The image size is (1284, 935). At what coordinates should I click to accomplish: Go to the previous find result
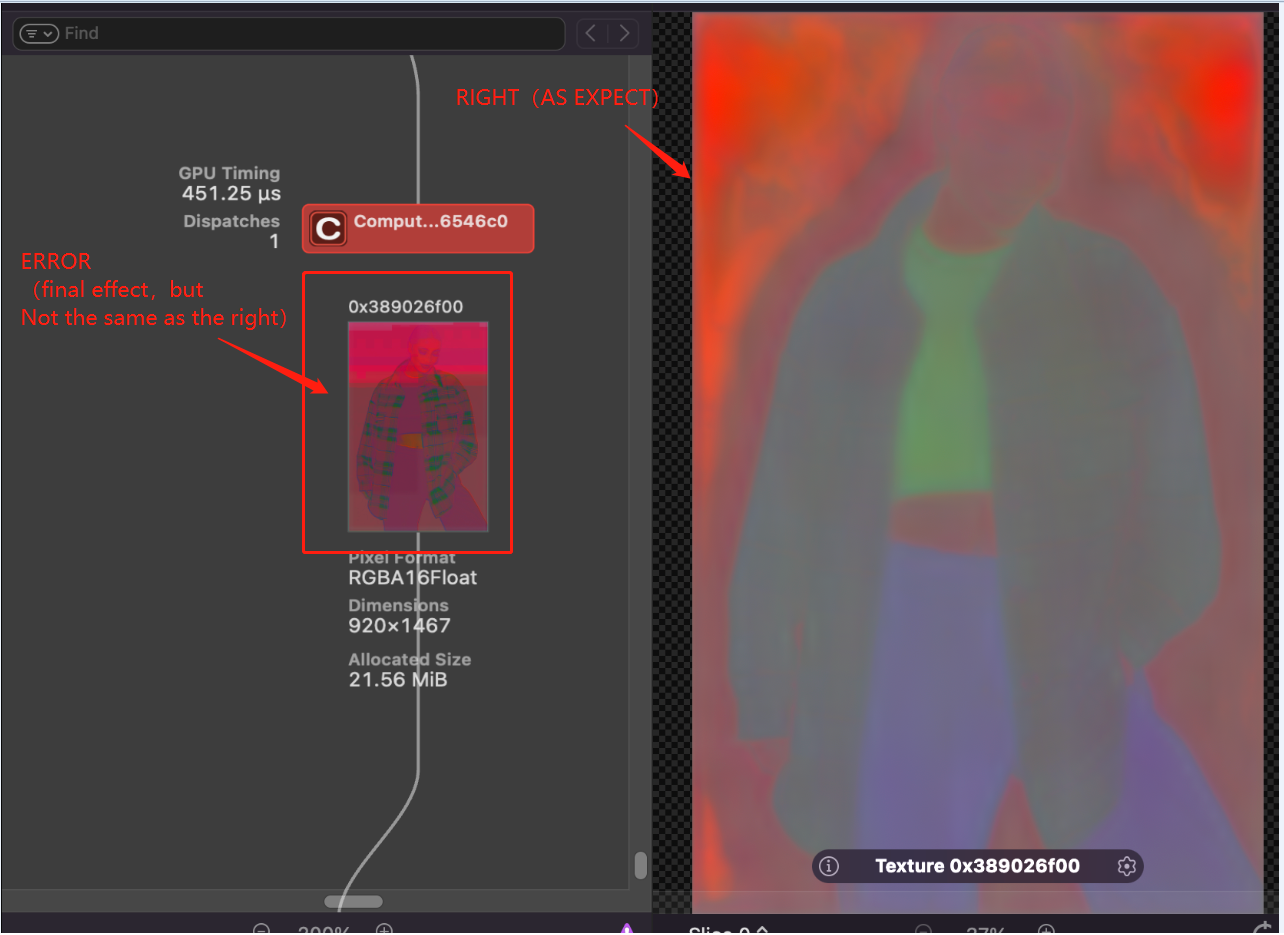(591, 33)
